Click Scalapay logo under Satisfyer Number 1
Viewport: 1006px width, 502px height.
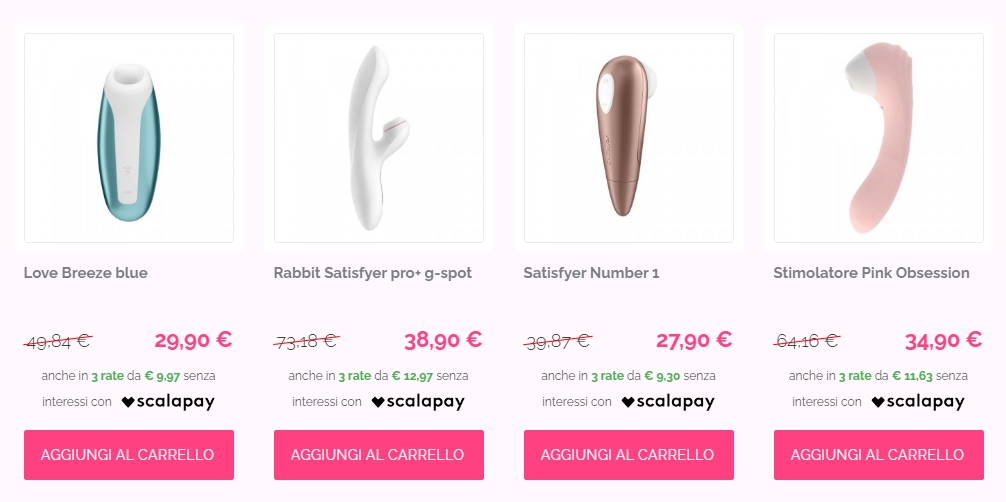(x=668, y=402)
